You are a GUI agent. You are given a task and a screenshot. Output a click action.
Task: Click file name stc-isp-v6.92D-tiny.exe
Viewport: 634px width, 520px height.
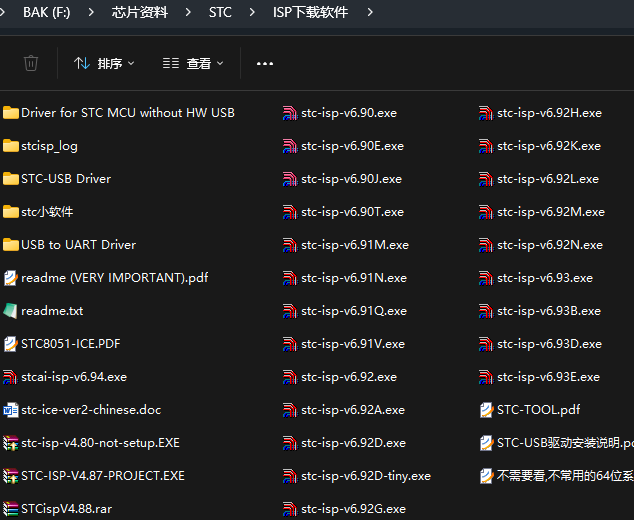tap(366, 476)
